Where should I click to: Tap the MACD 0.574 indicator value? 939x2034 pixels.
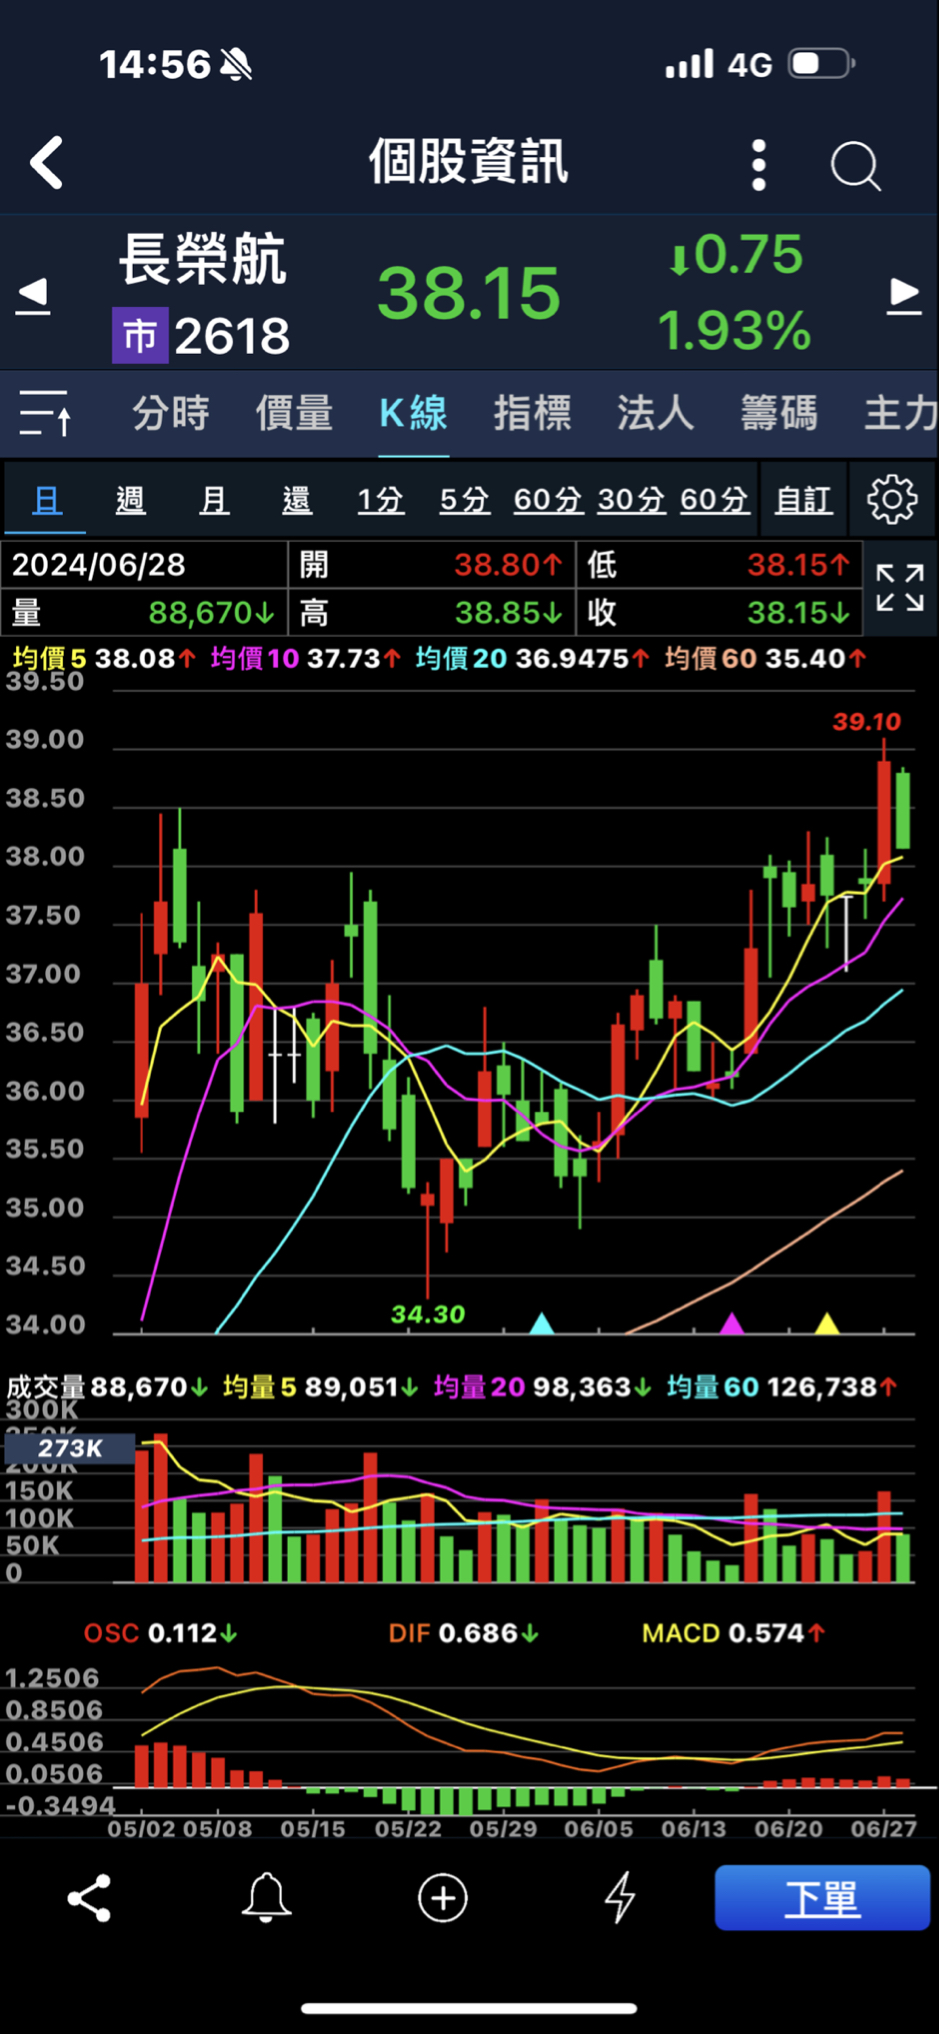[733, 1633]
